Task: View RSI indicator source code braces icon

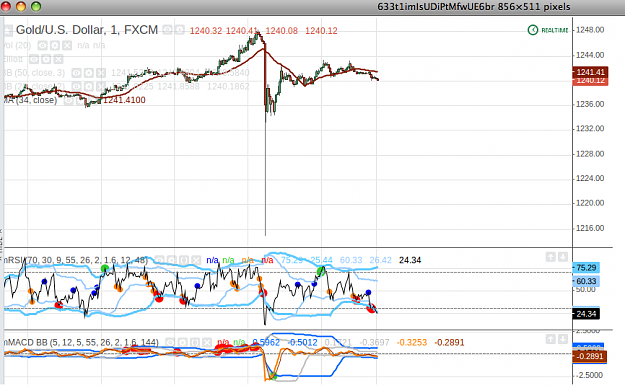Action: click(x=183, y=260)
